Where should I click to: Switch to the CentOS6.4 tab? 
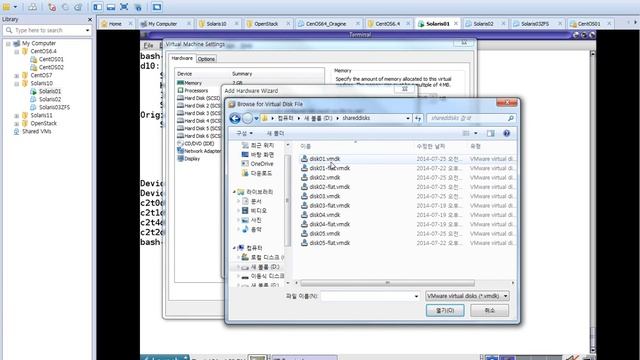tap(387, 24)
